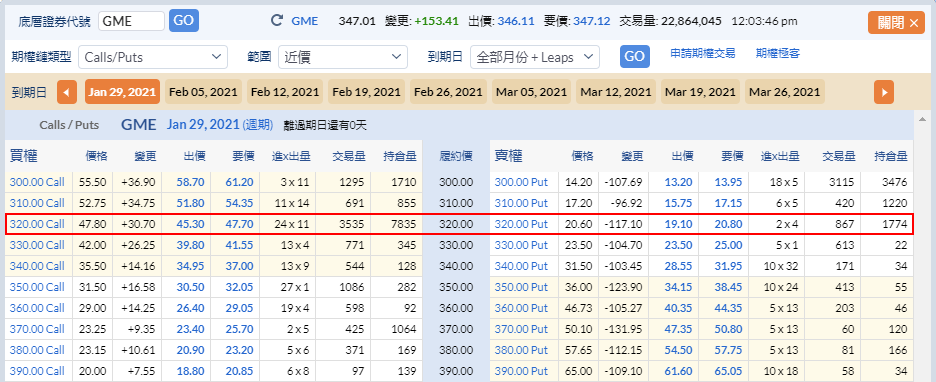Viewport: 936px width, 382px height.
Task: Open the 300.00 Put option
Action: coord(521,182)
